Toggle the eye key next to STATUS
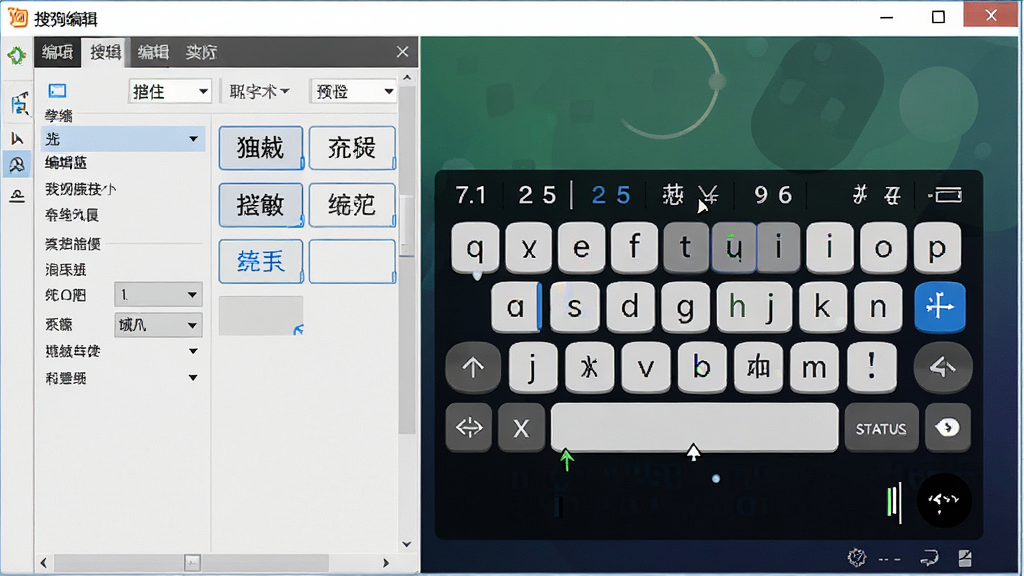The width and height of the screenshot is (1024, 576). pyautogui.click(x=948, y=428)
